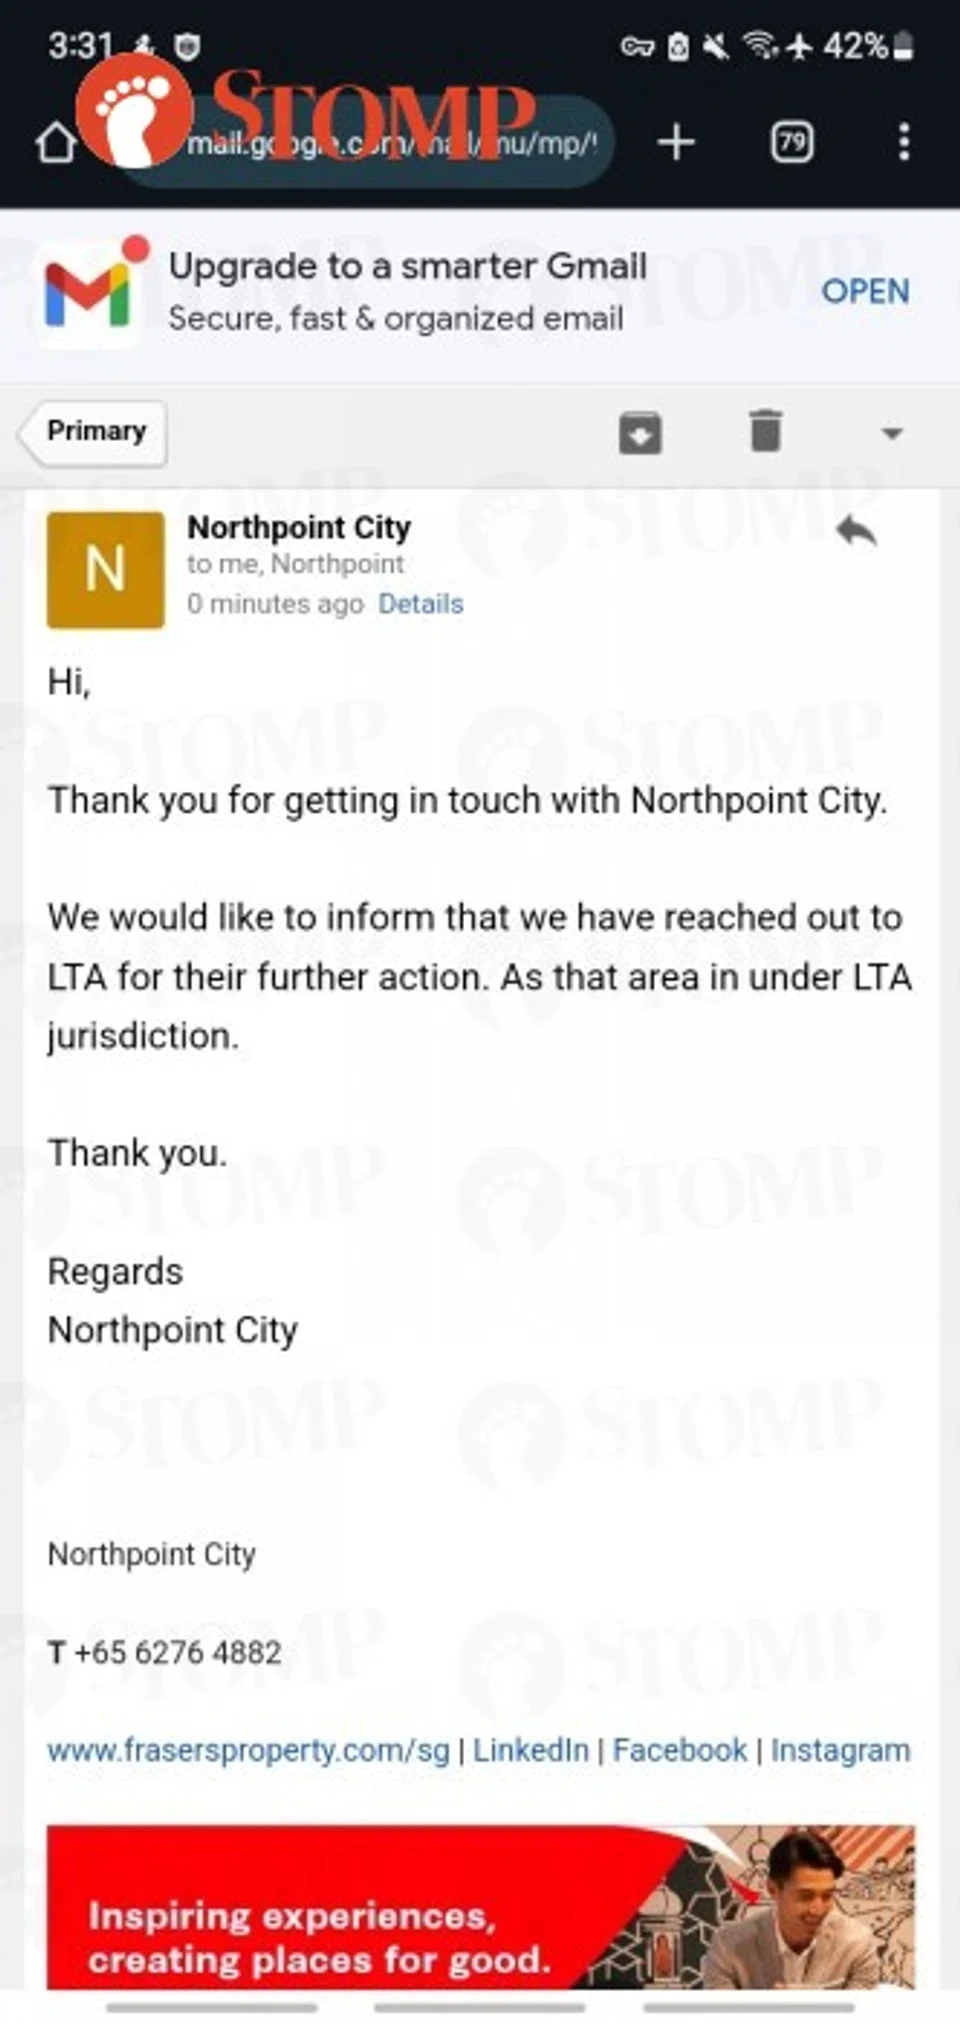
Task: Visit the Facebook link
Action: 679,1750
